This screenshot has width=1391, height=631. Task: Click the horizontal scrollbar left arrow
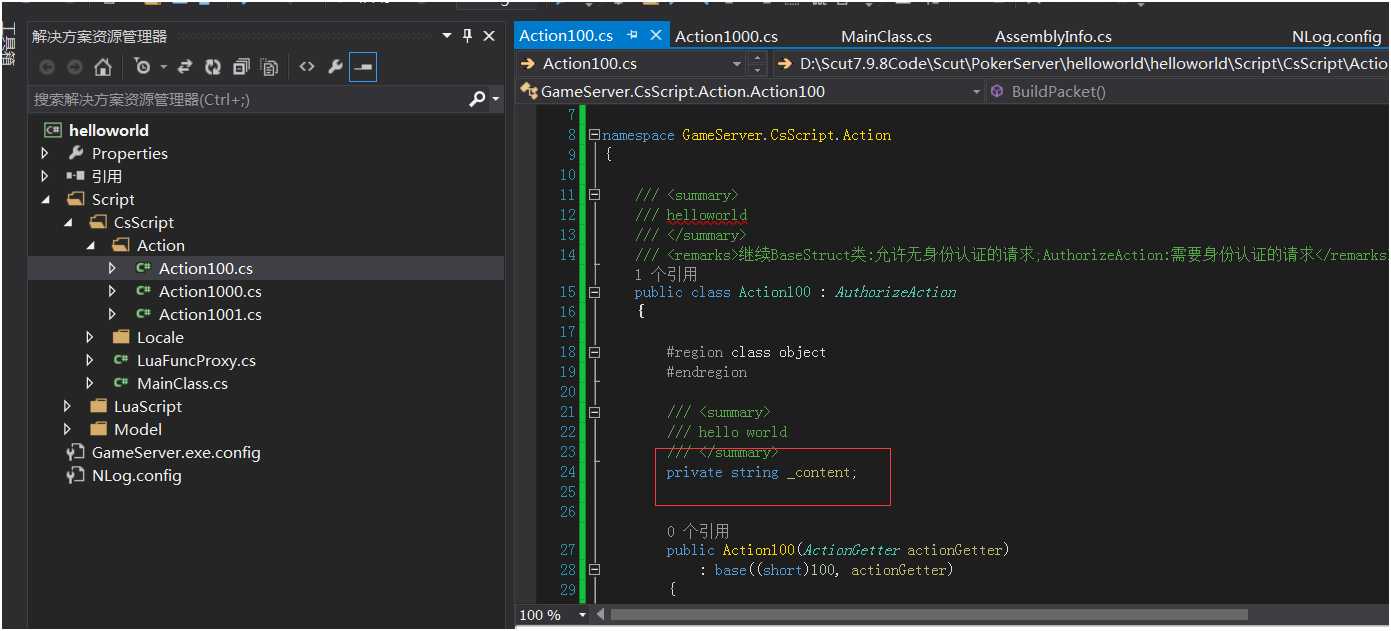pyautogui.click(x=600, y=614)
